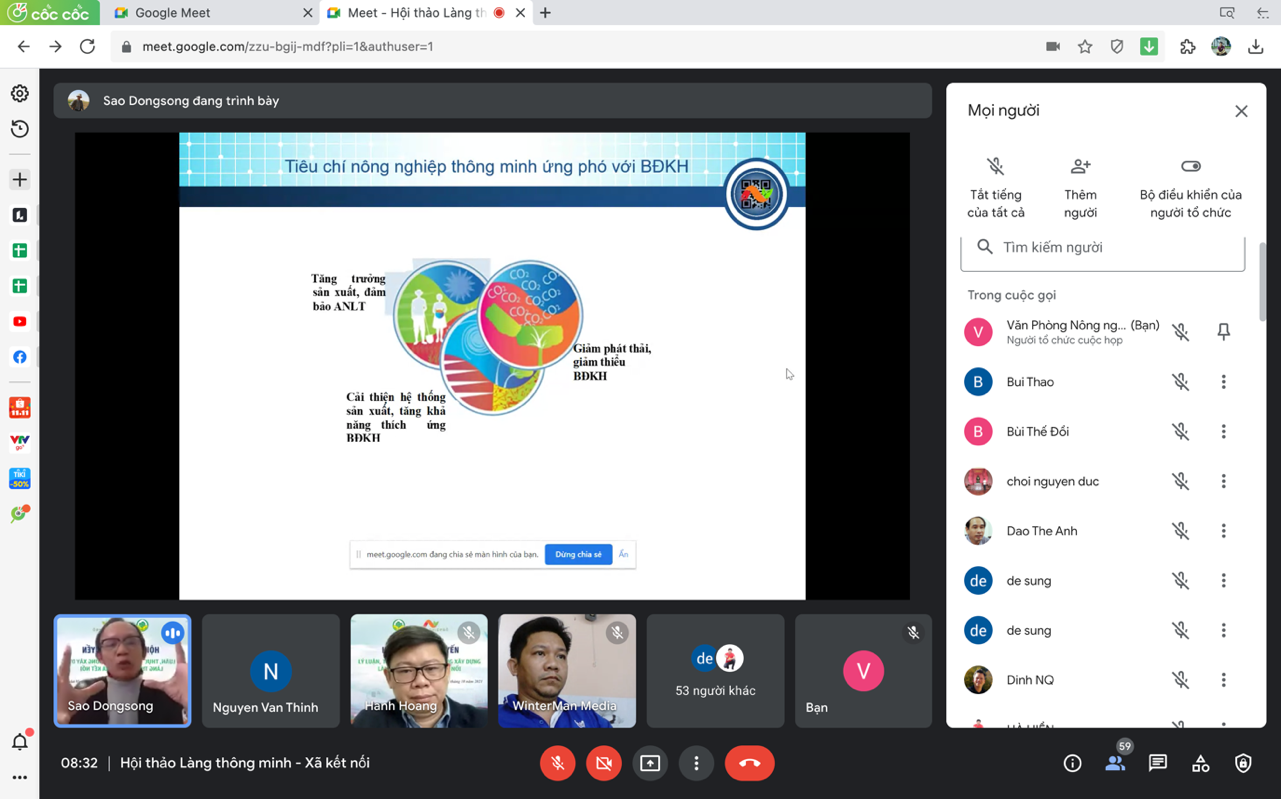Viewport: 1281px width, 799px height.
Task: Click Tắt tiếng của tất cả mute-all button
Action: (x=995, y=187)
